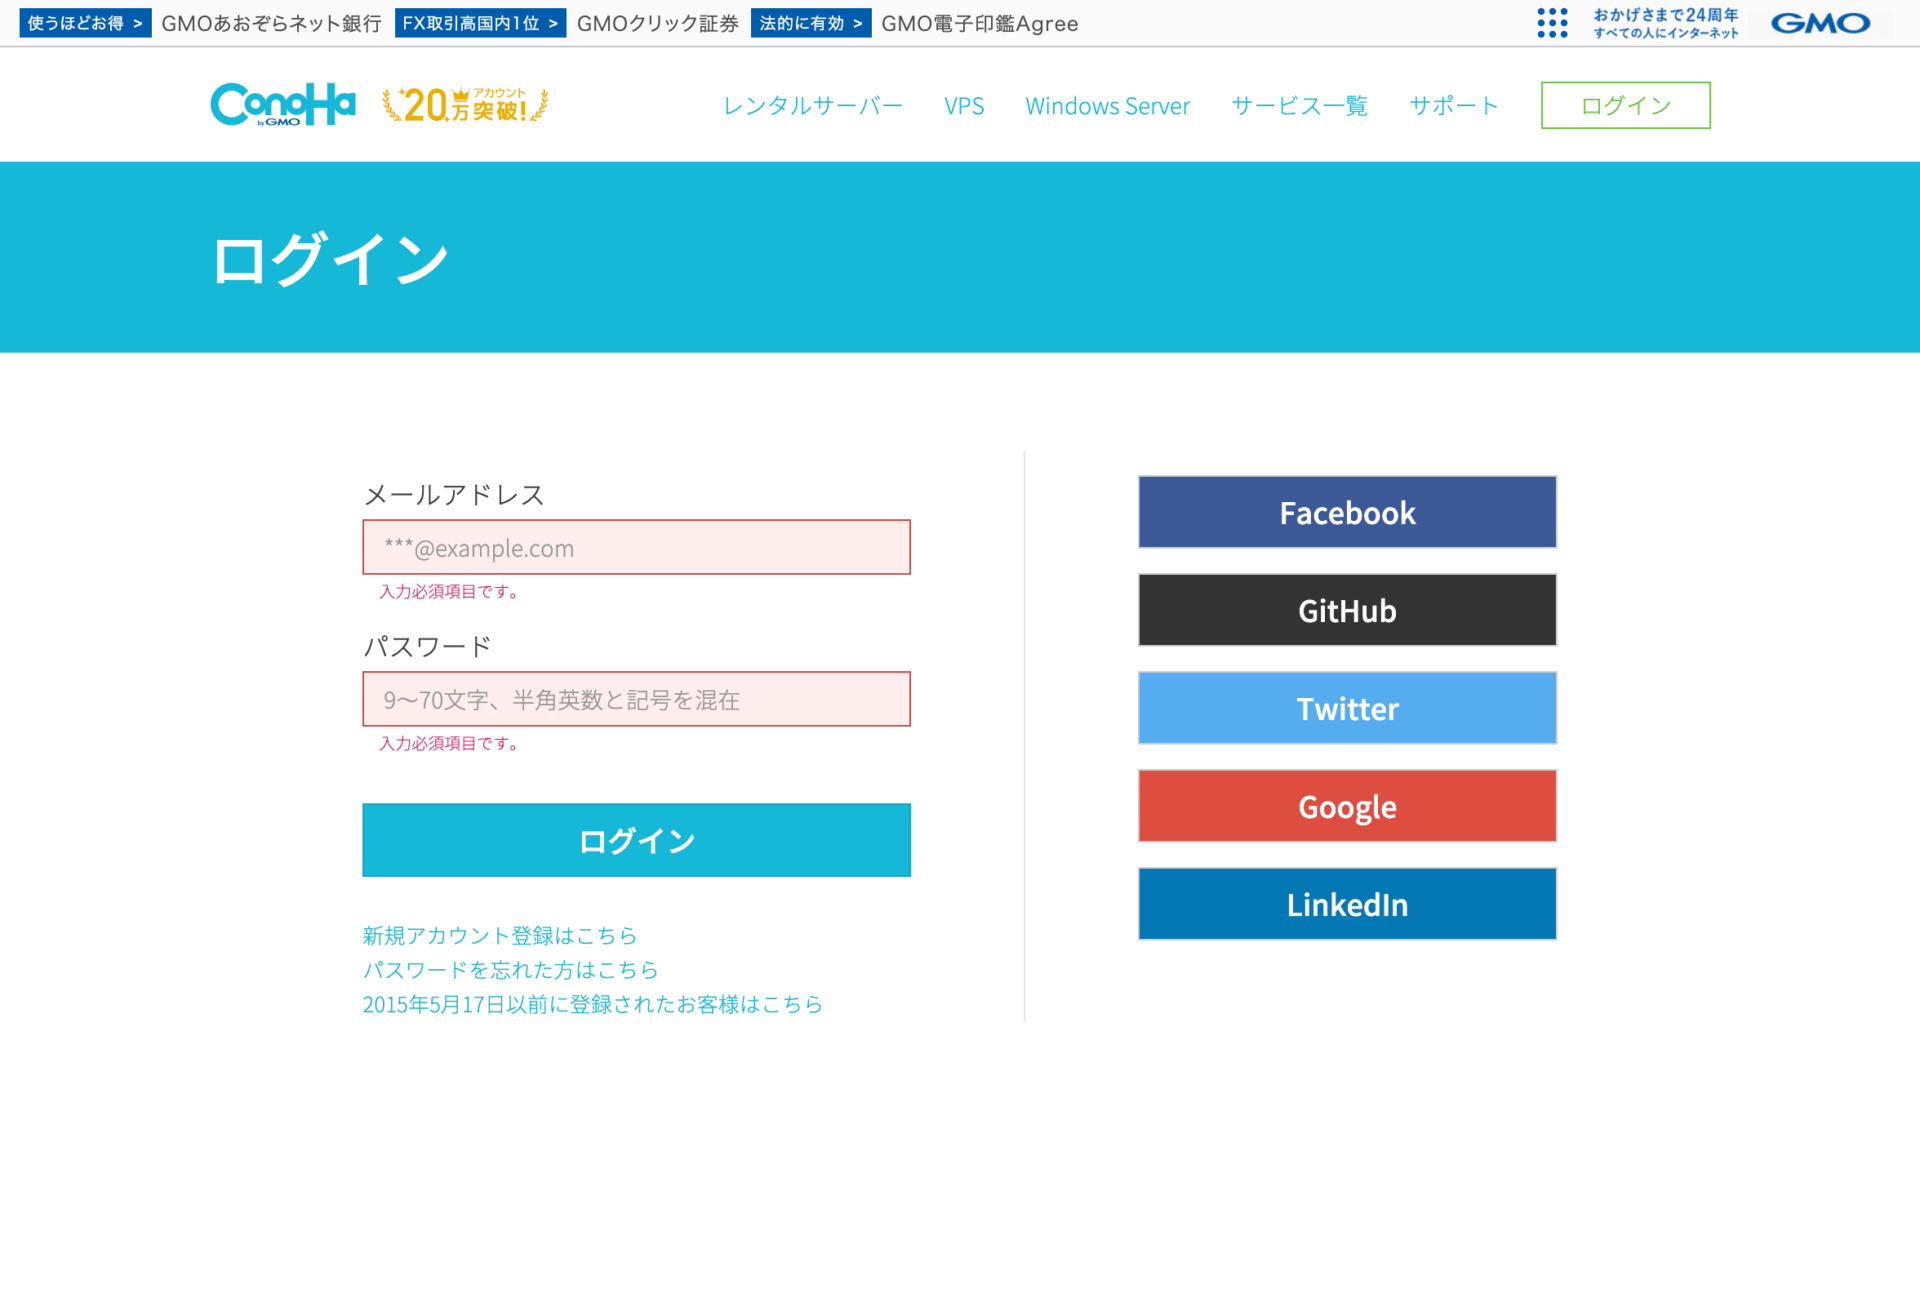This screenshot has height=1303, width=1920.
Task: Sign in with Twitter button
Action: (1347, 708)
